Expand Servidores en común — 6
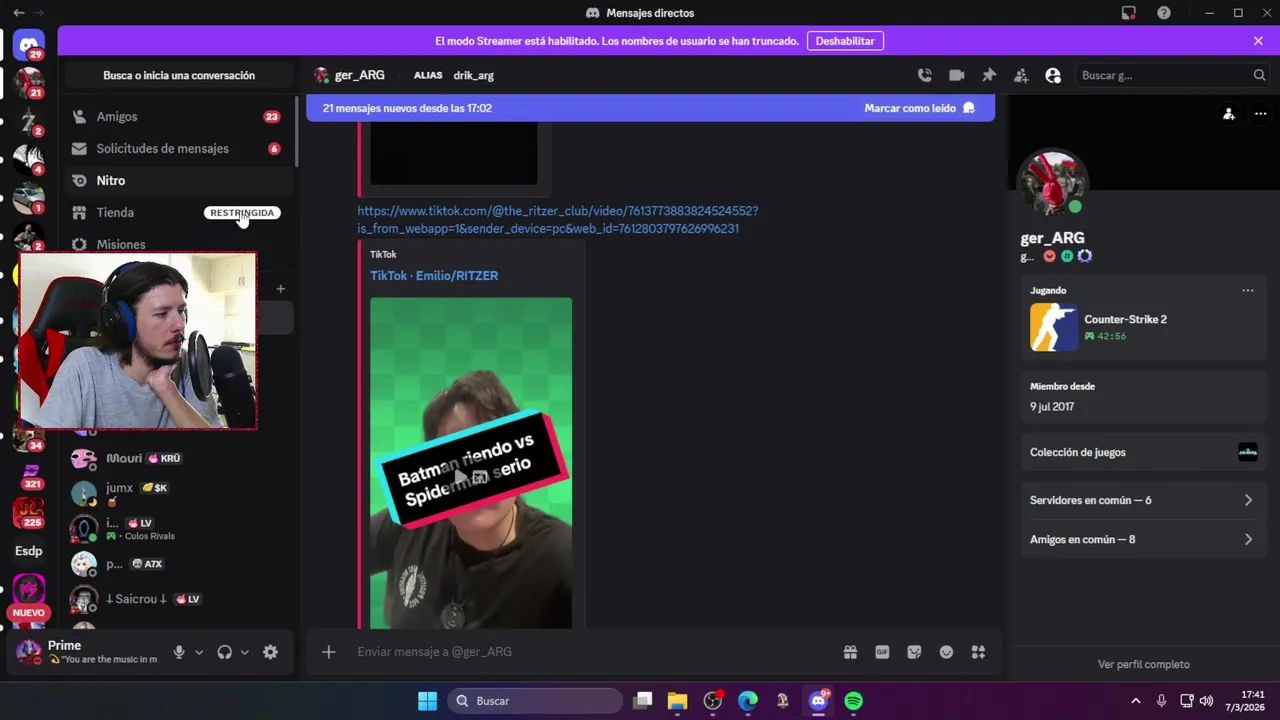This screenshot has height=720, width=1280. (1143, 500)
